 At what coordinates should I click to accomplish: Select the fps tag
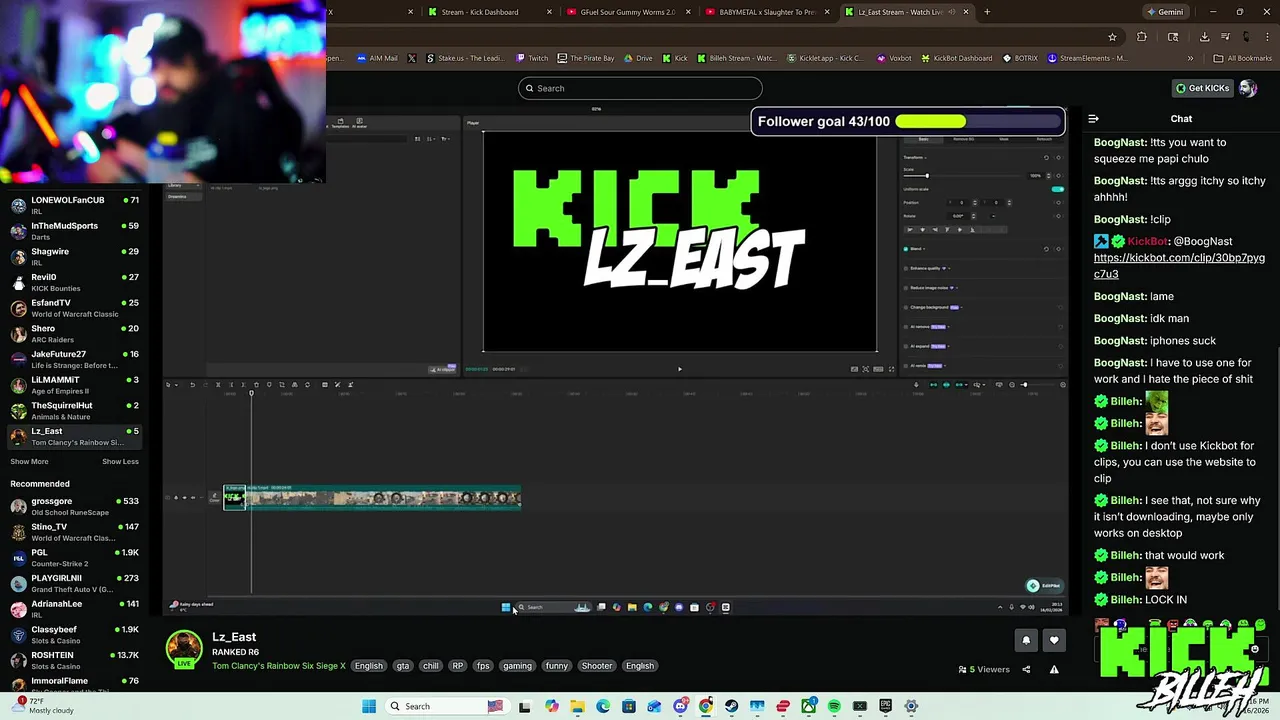coord(483,666)
